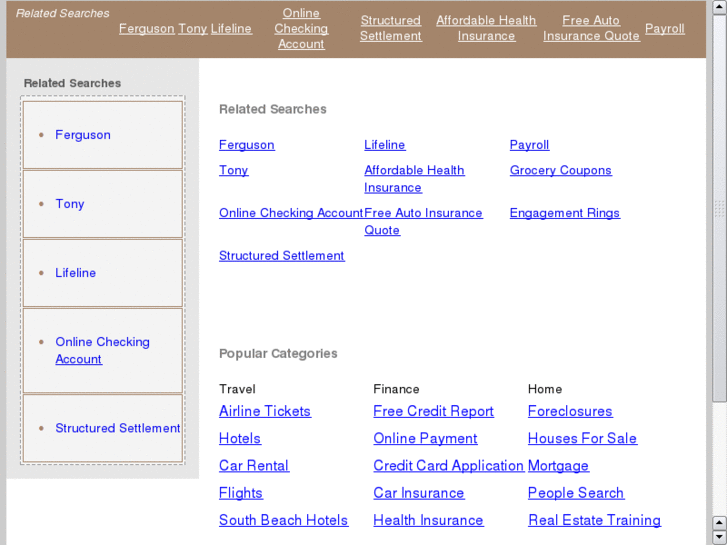The width and height of the screenshot is (727, 545).
Task: Click Free Auto Insurance Quote in top bar
Action: pyautogui.click(x=591, y=28)
